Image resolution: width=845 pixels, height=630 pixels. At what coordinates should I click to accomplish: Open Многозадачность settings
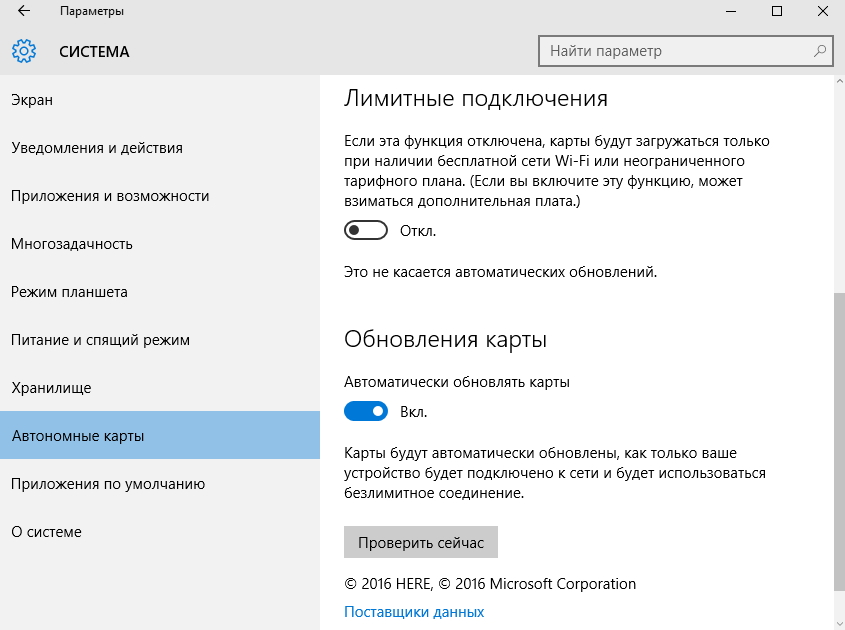[72, 244]
